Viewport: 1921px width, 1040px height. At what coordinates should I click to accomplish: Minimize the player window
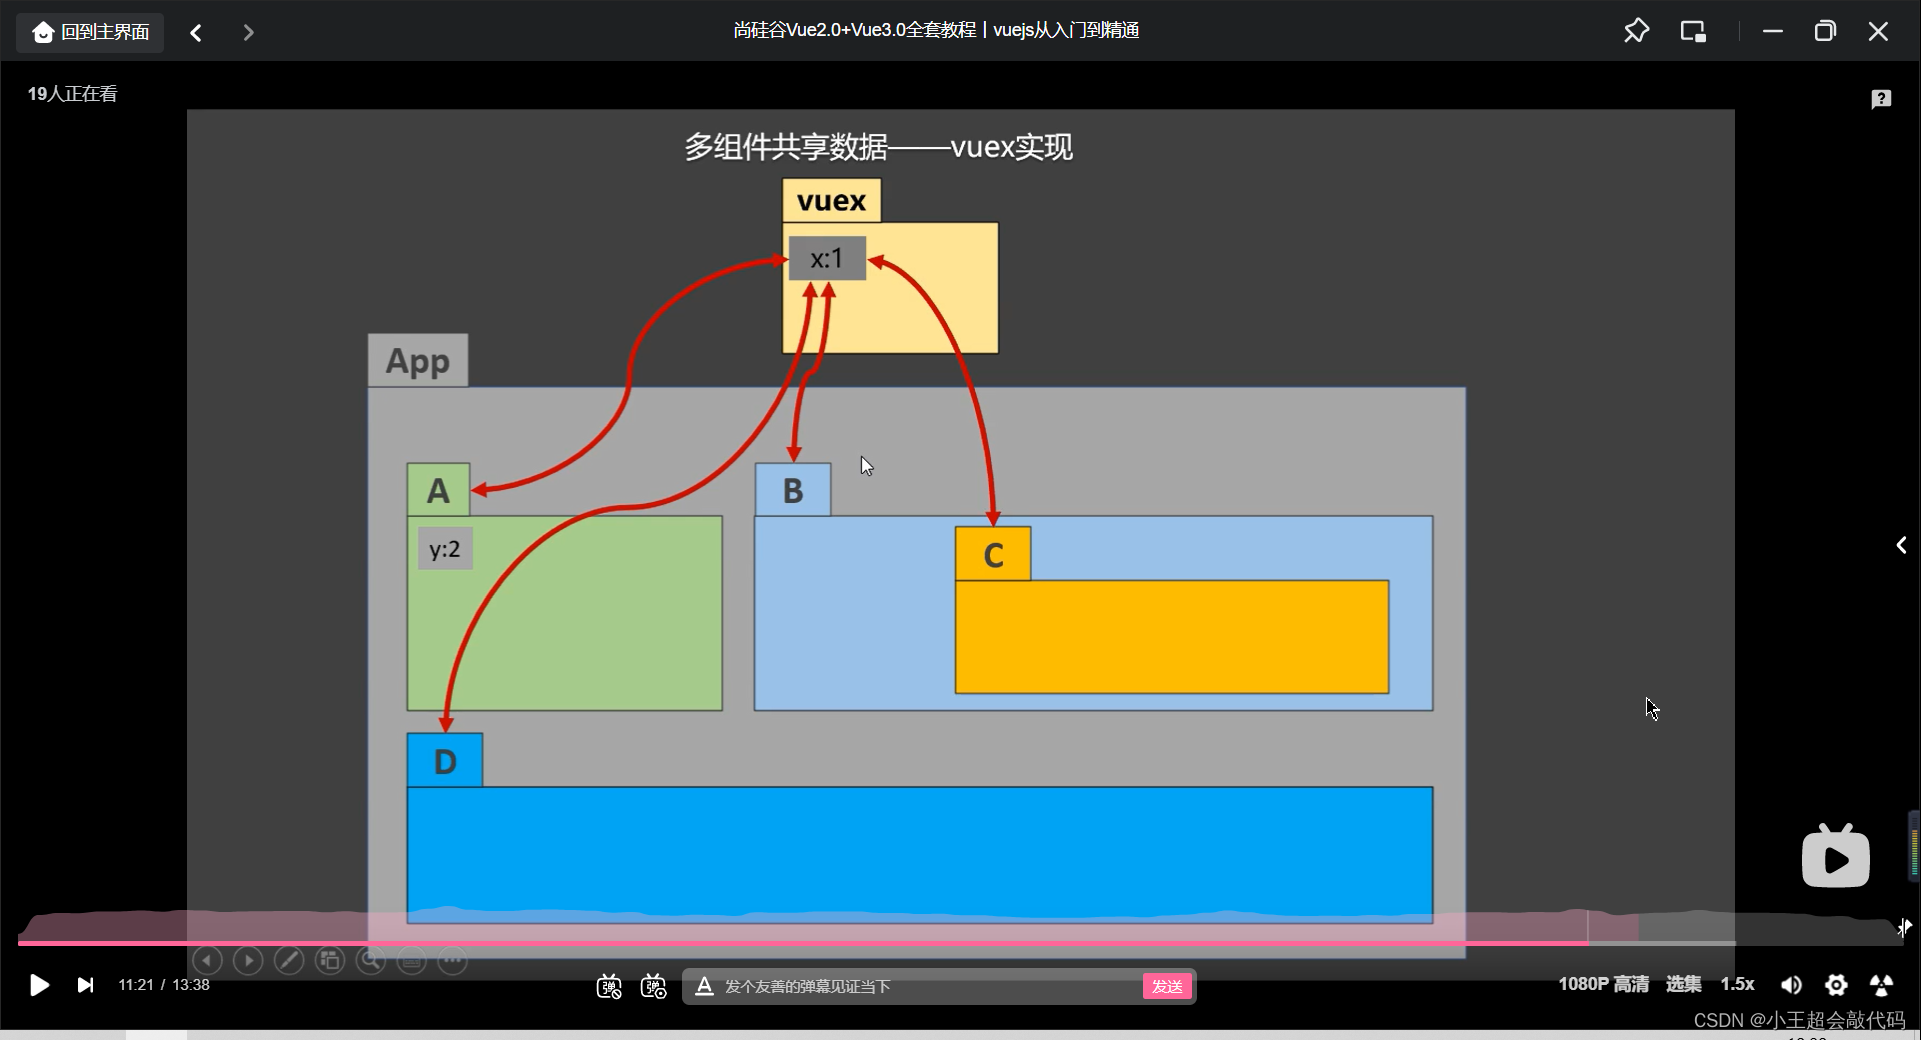[x=1773, y=31]
